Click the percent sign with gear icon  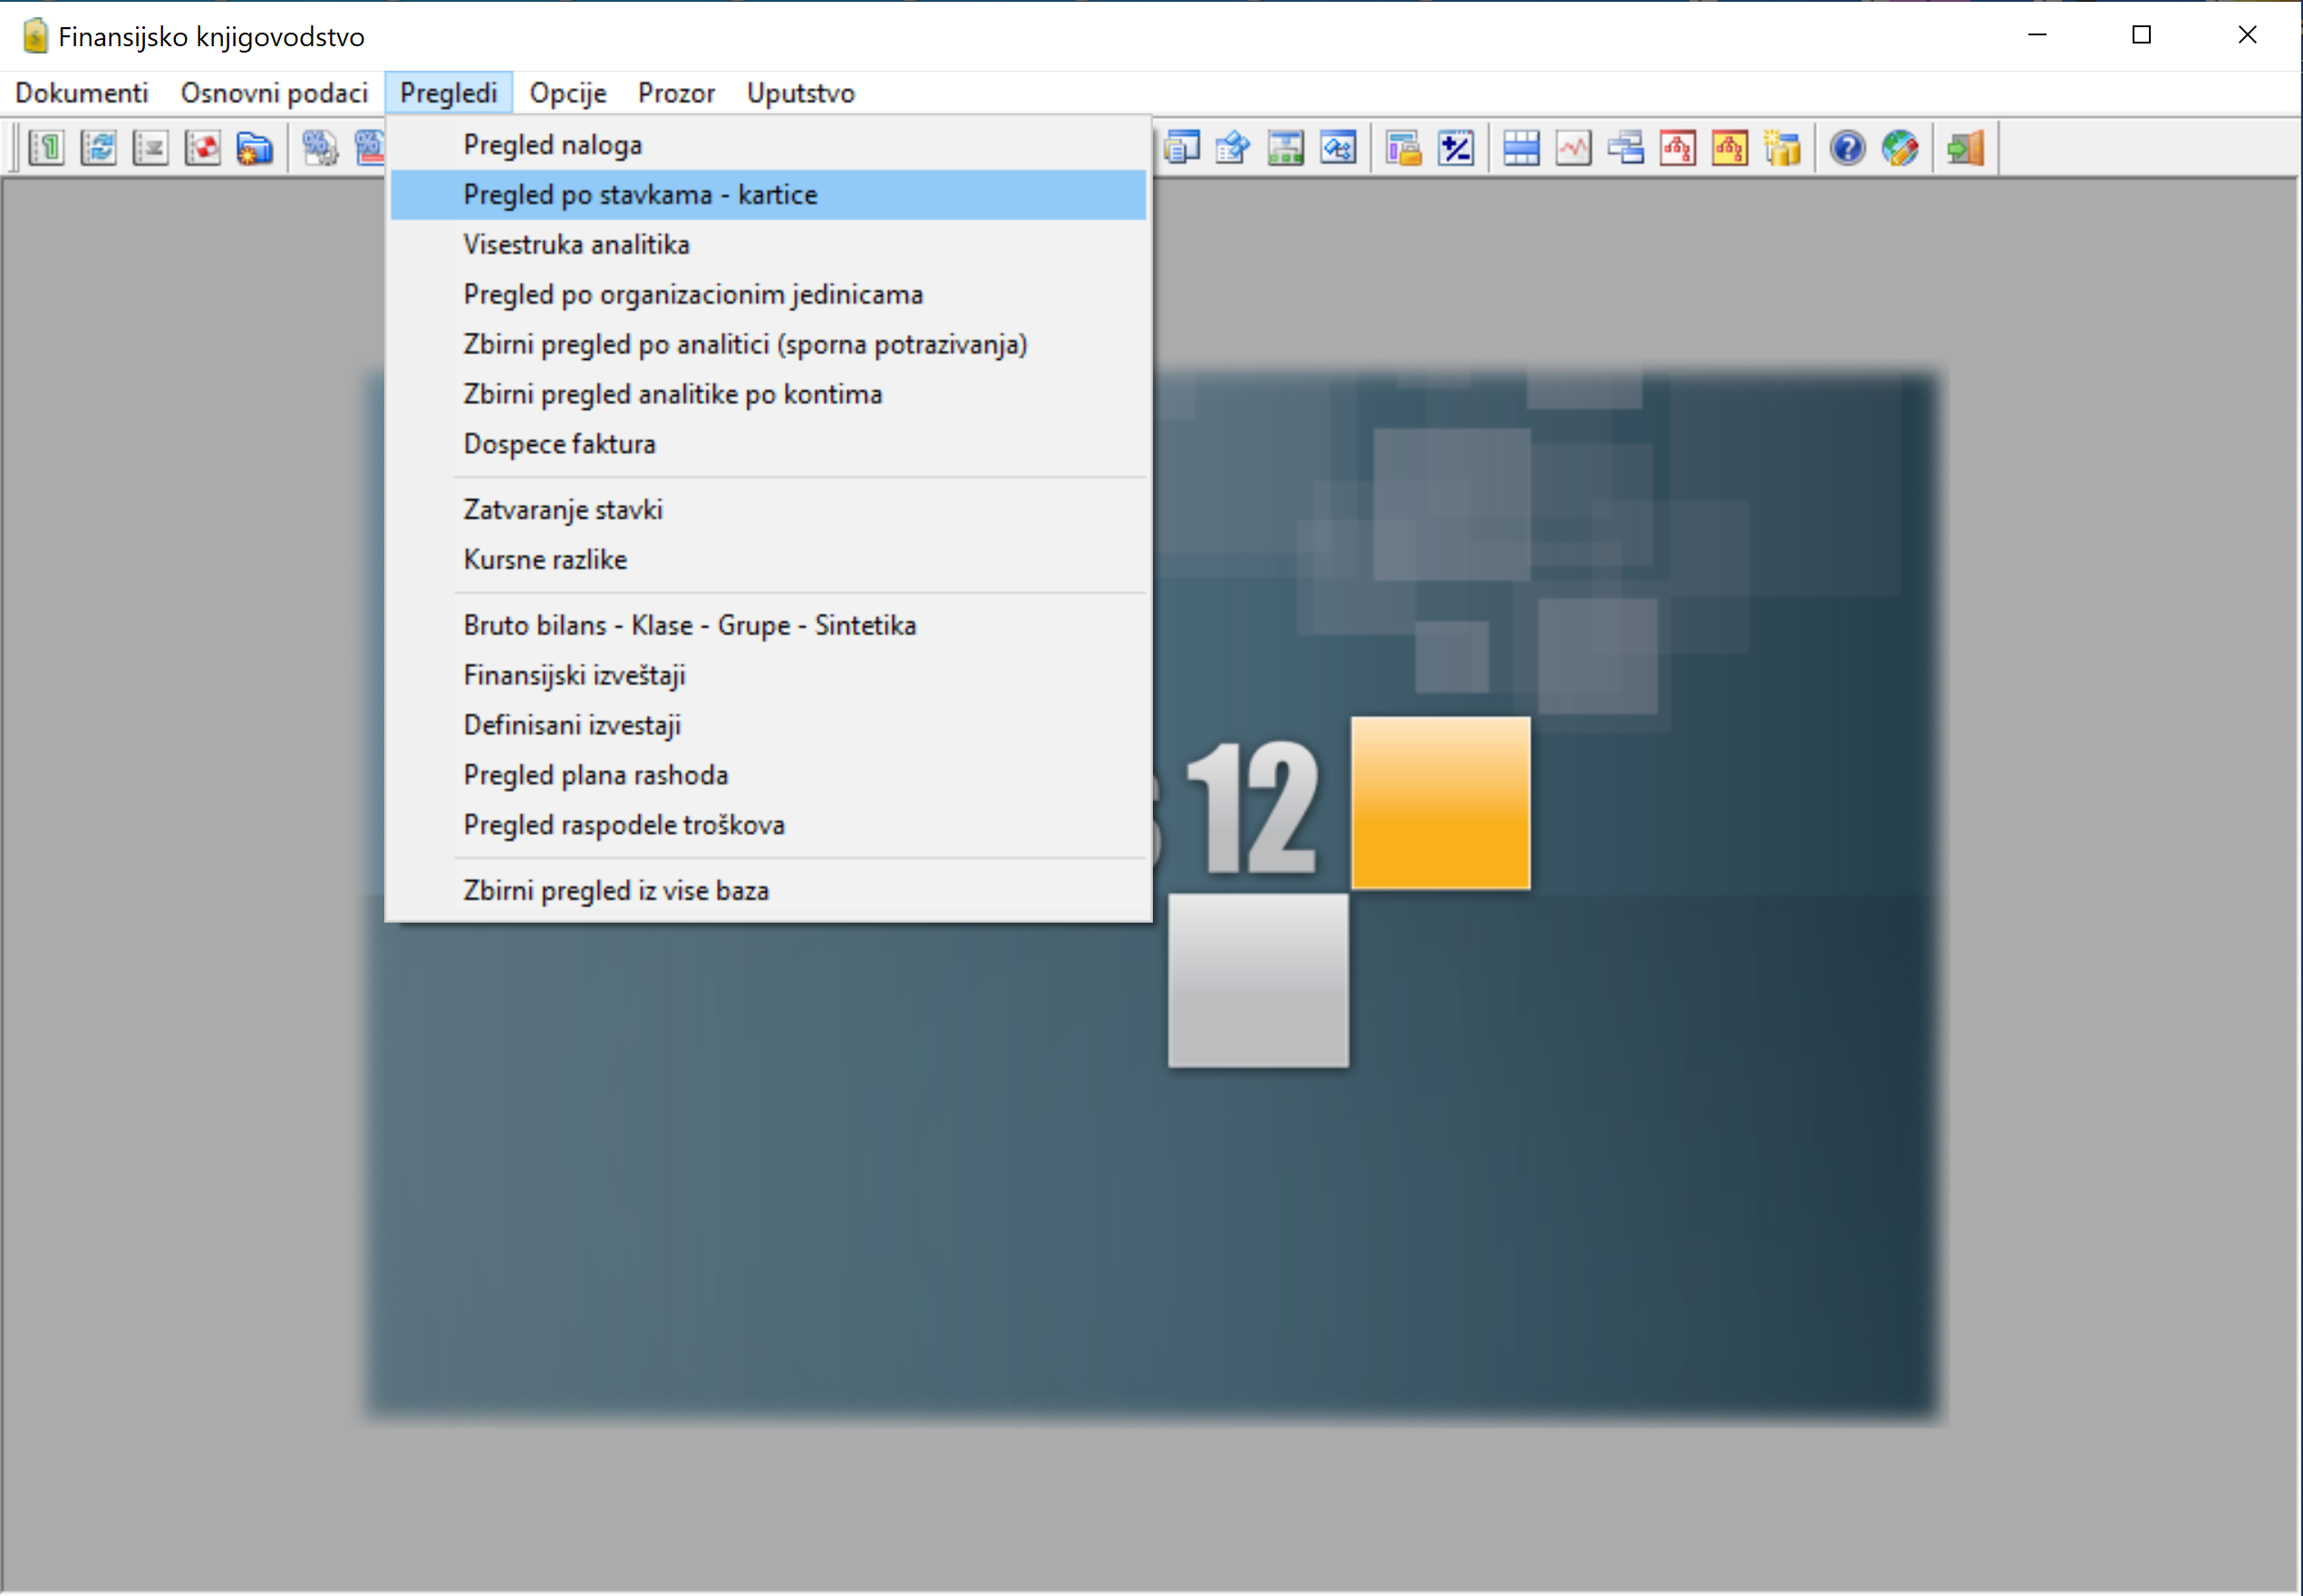320,149
